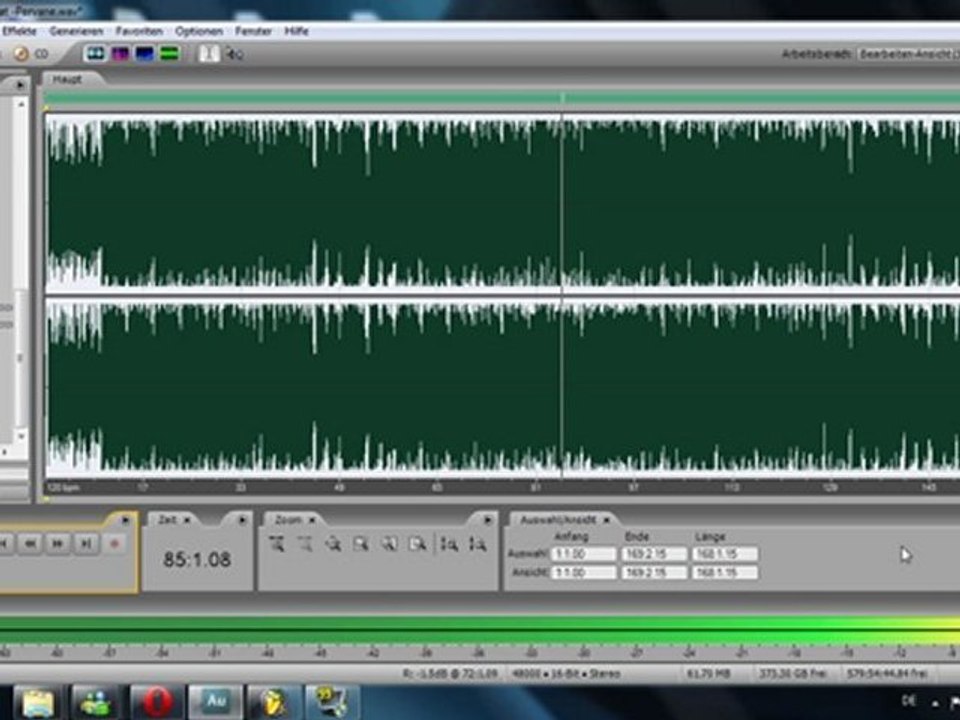The image size is (960, 720).
Task: Open the Zoom panel options flyout arrow
Action: (488, 519)
